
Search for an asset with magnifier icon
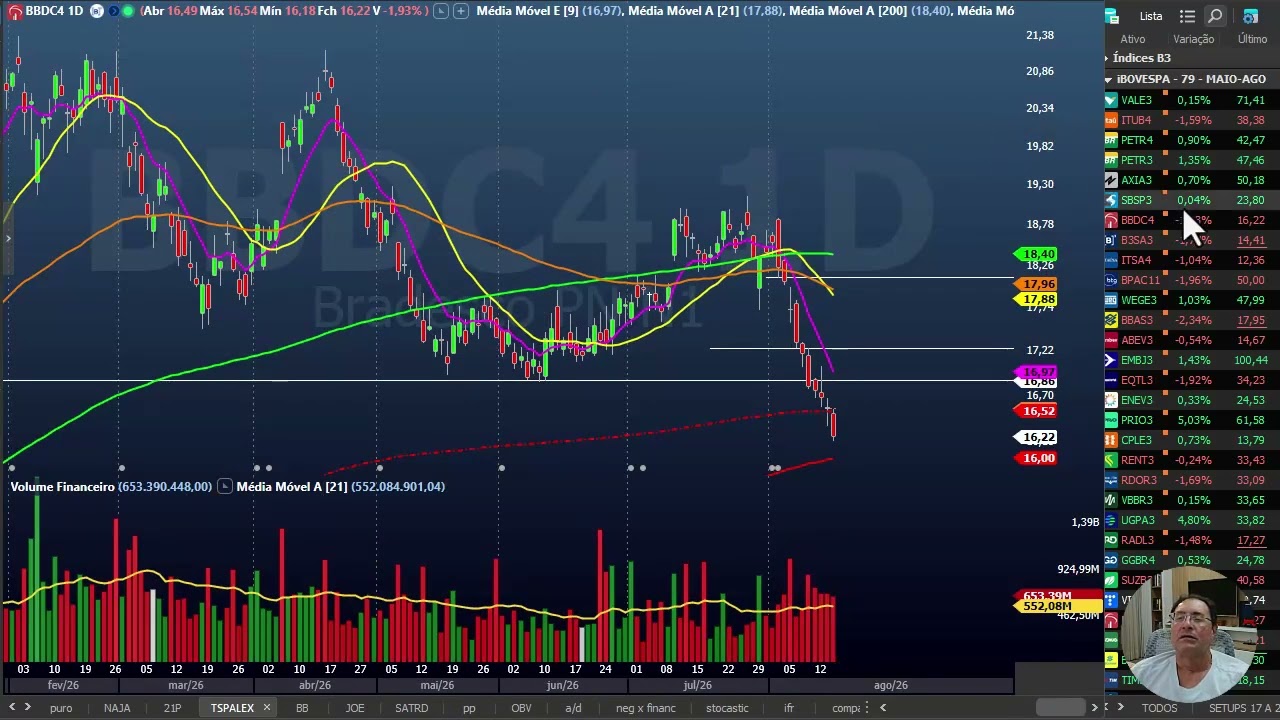1215,16
